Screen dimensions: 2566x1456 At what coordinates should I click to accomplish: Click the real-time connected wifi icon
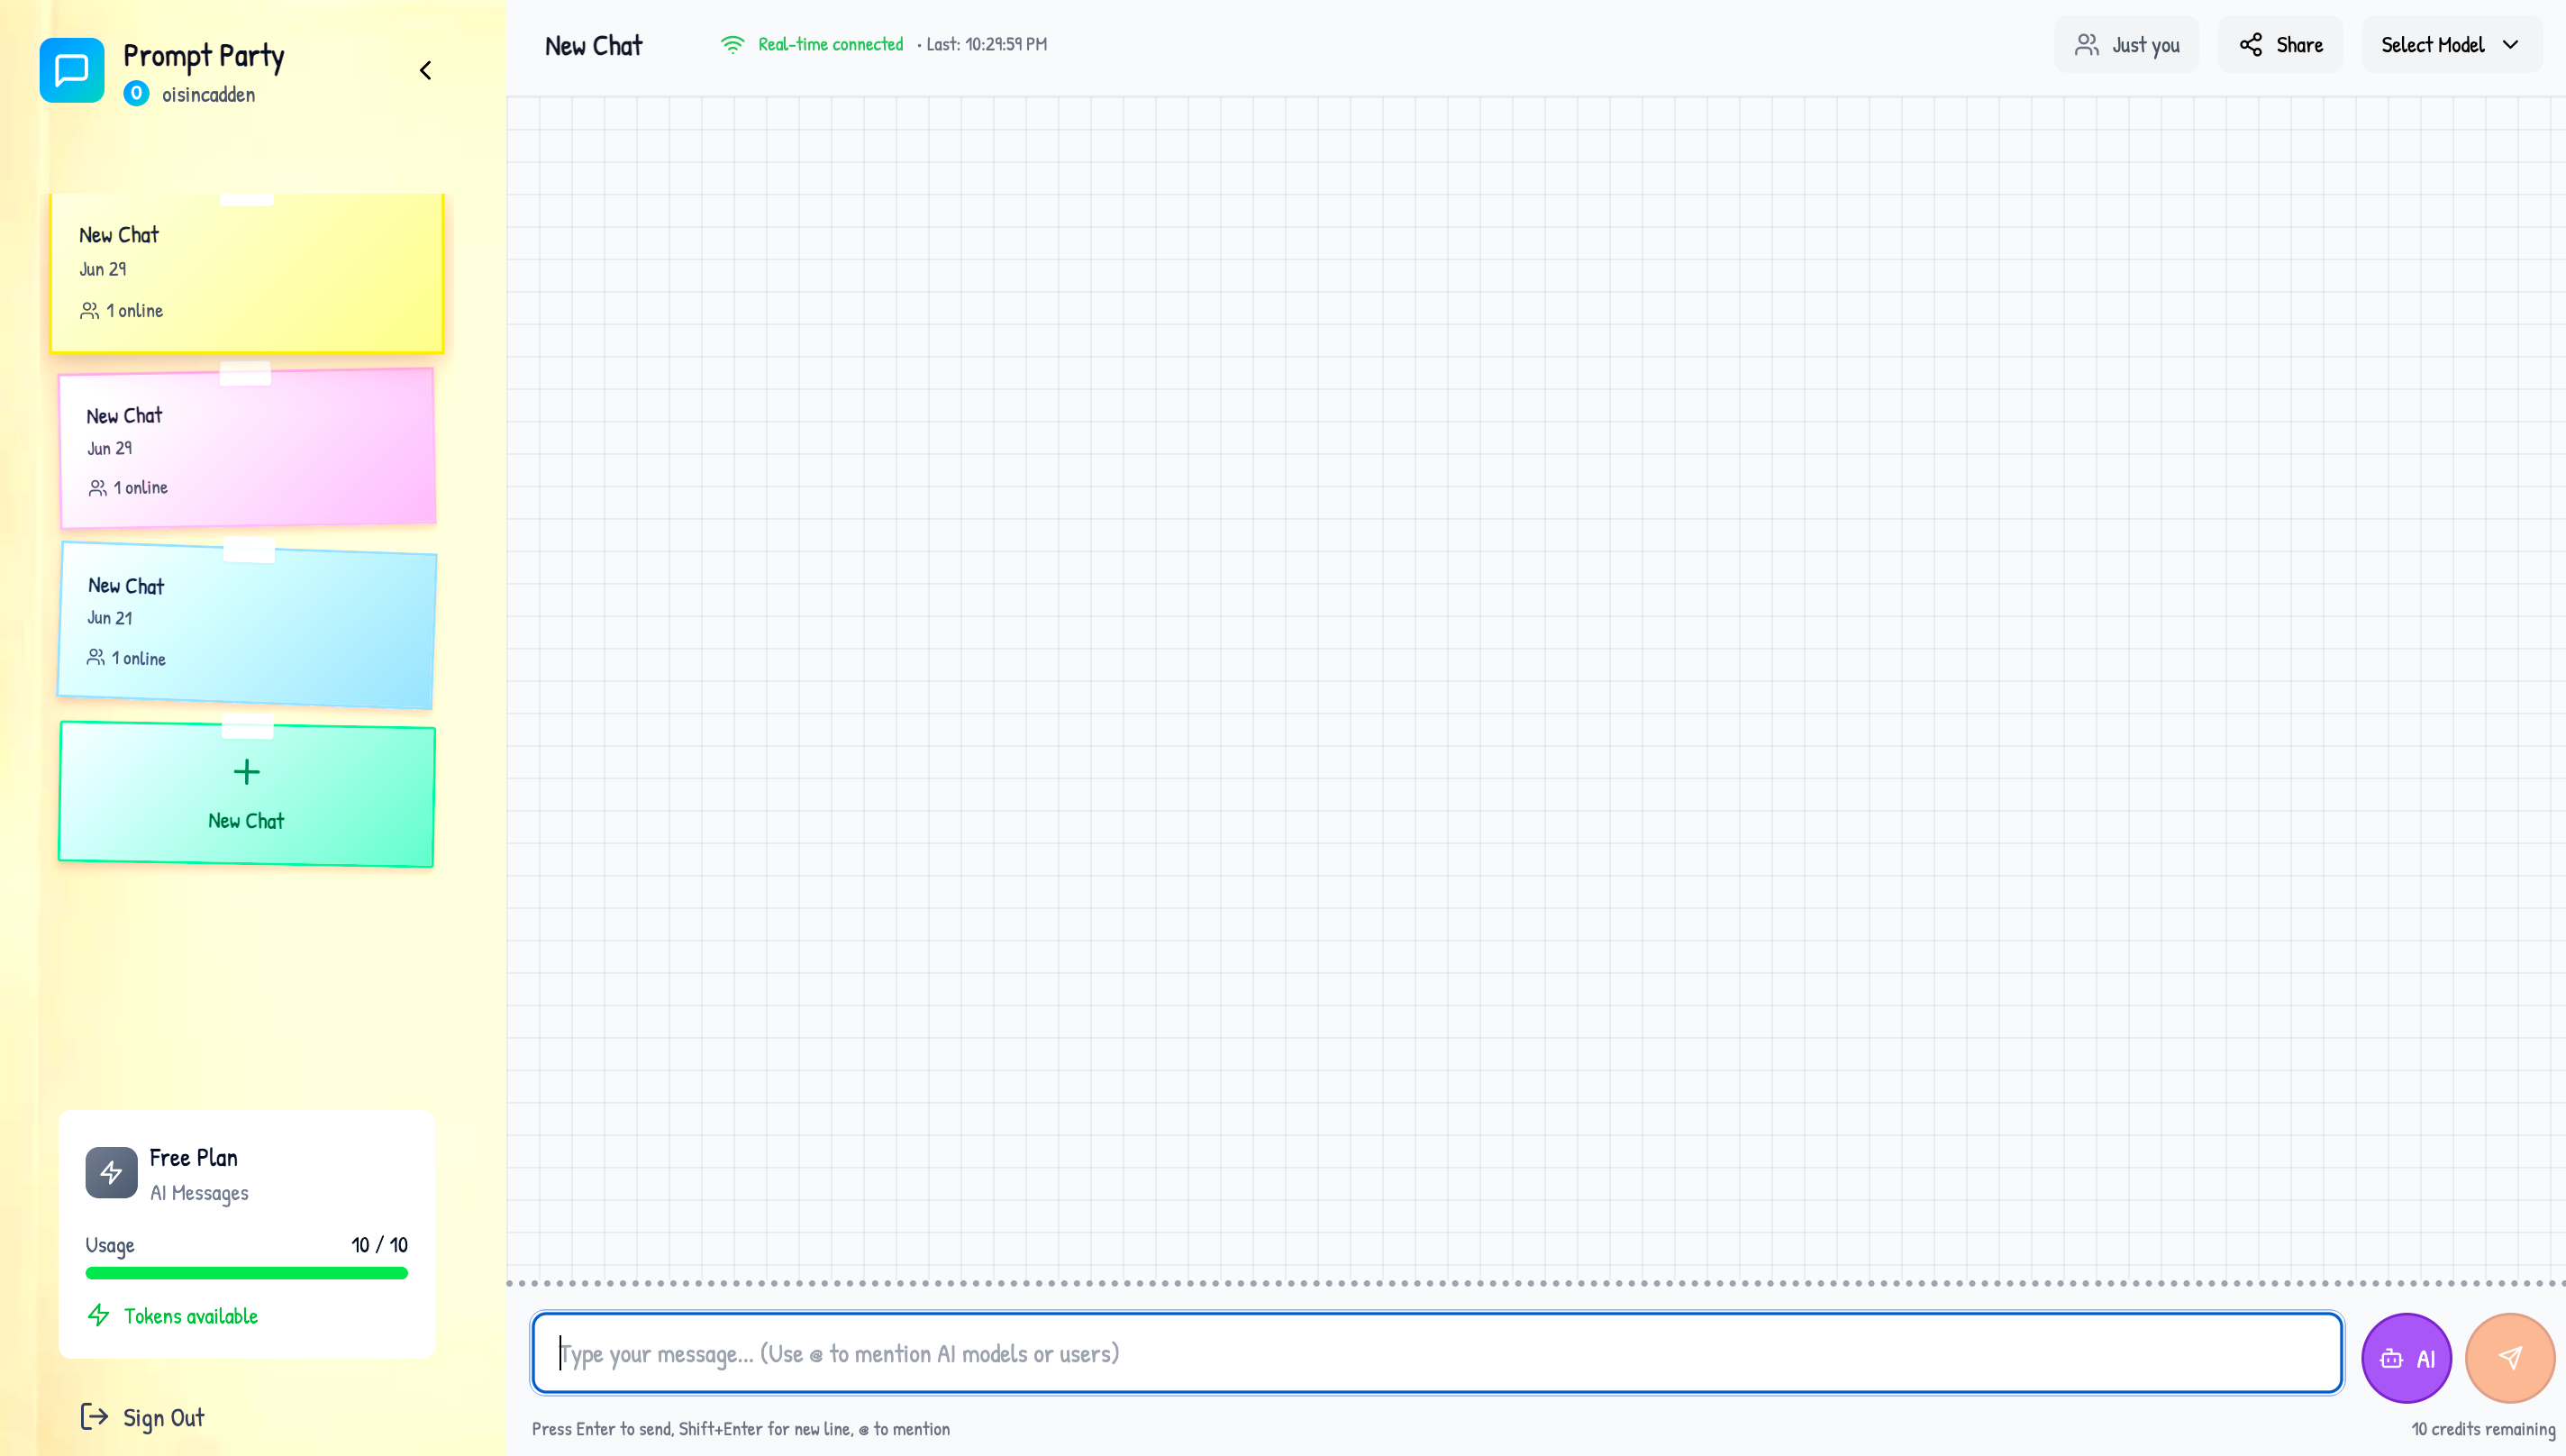(732, 44)
